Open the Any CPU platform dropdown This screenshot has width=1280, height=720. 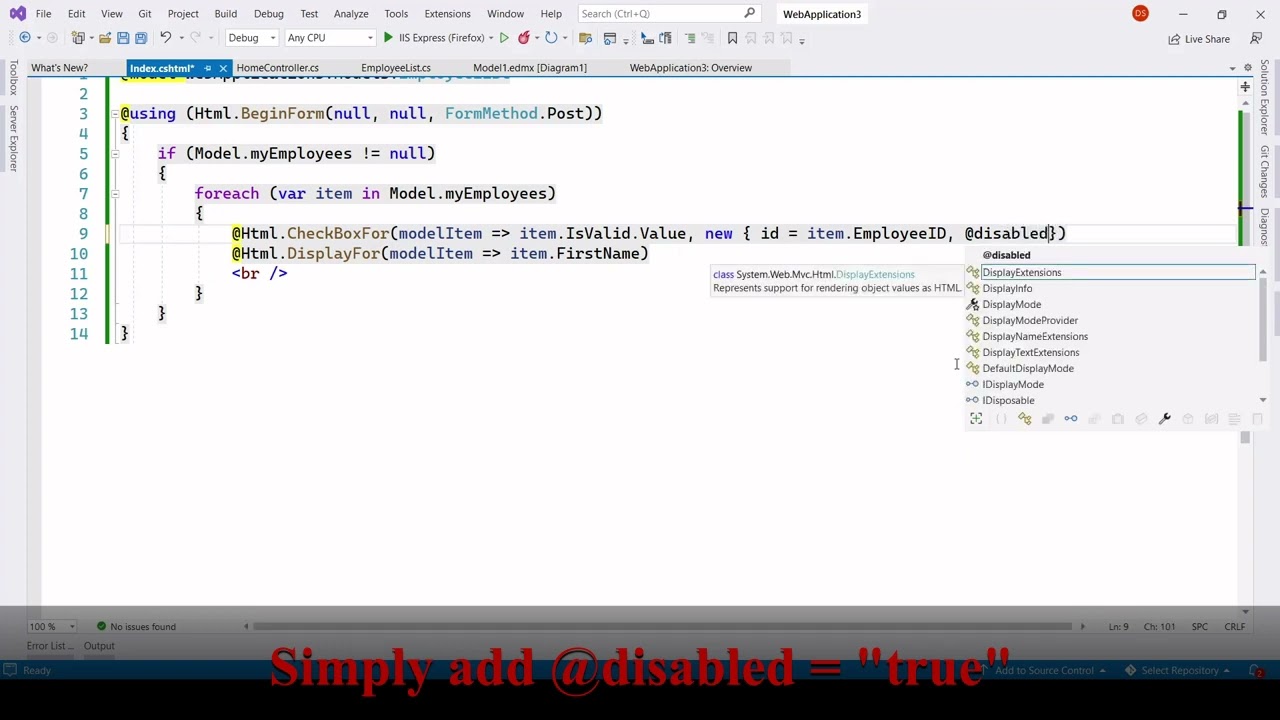329,38
